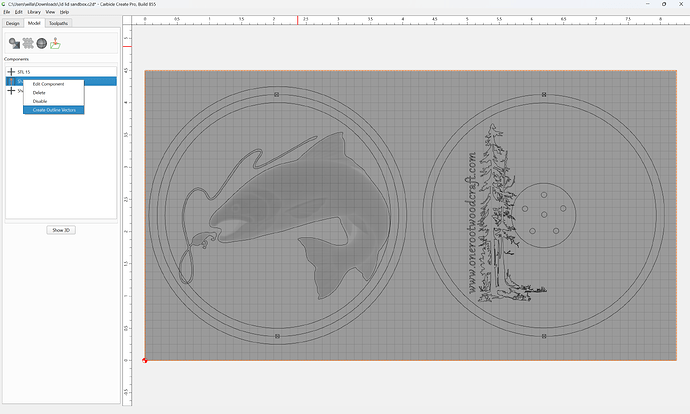Choose Edit Component from context menu
The image size is (690, 414).
48,84
